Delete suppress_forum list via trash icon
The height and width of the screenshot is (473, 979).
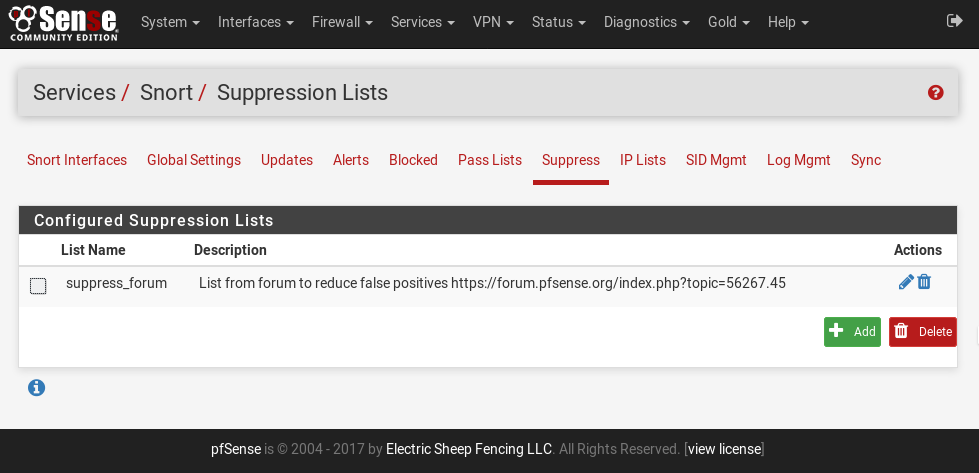[x=925, y=283]
